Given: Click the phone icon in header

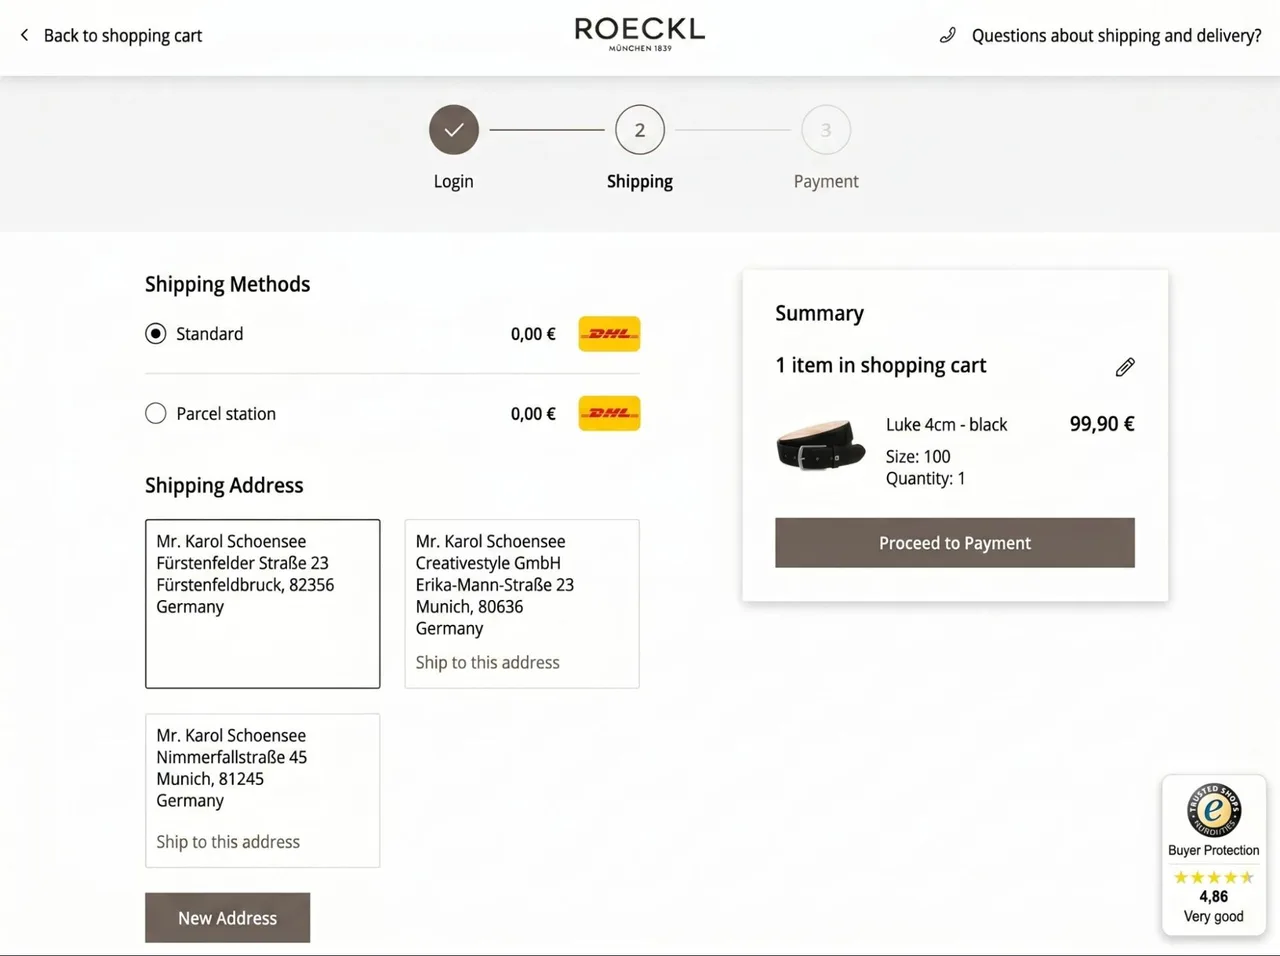Looking at the screenshot, I should click(x=948, y=35).
